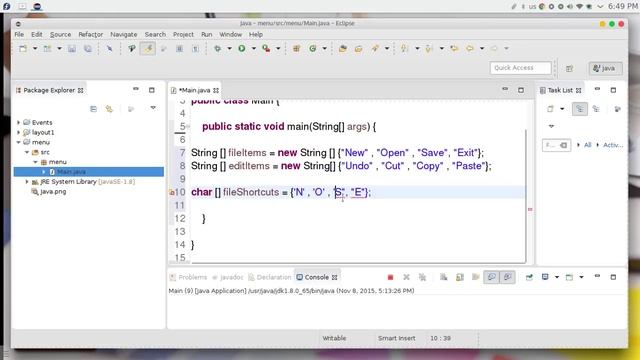
Task: Open the Project menu
Action: point(183,34)
